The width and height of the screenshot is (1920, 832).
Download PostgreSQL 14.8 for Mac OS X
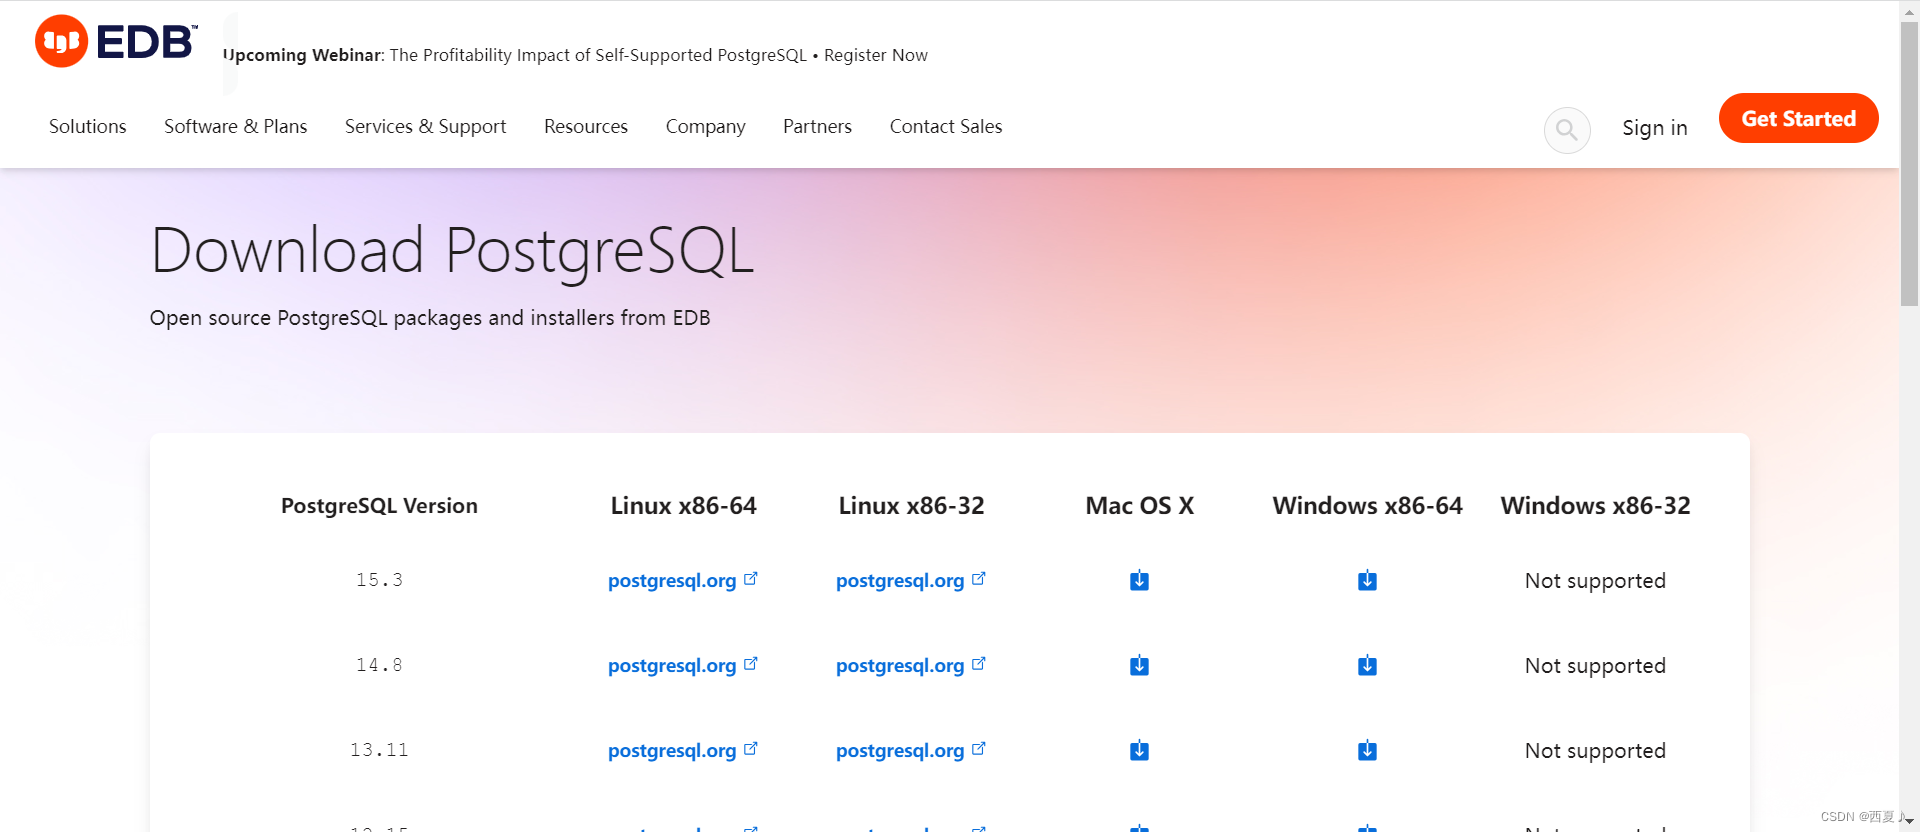coord(1139,666)
